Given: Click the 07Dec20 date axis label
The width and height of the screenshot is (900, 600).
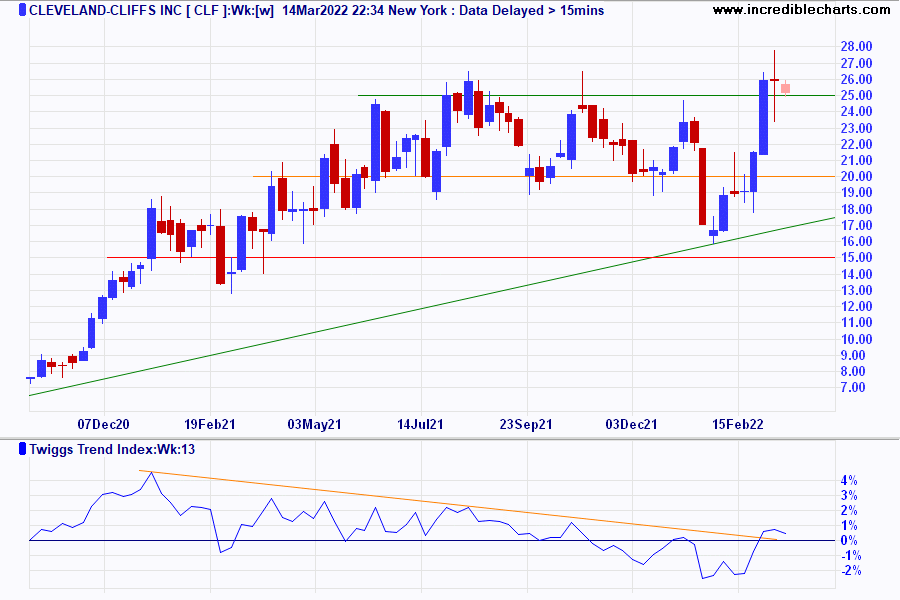Looking at the screenshot, I should (103, 424).
